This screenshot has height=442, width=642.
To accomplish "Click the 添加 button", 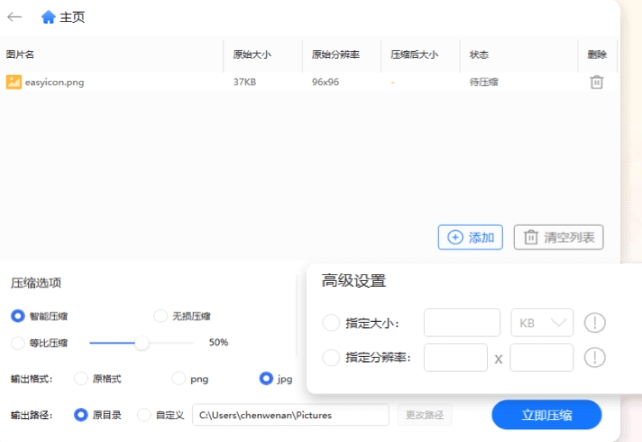I will [470, 237].
